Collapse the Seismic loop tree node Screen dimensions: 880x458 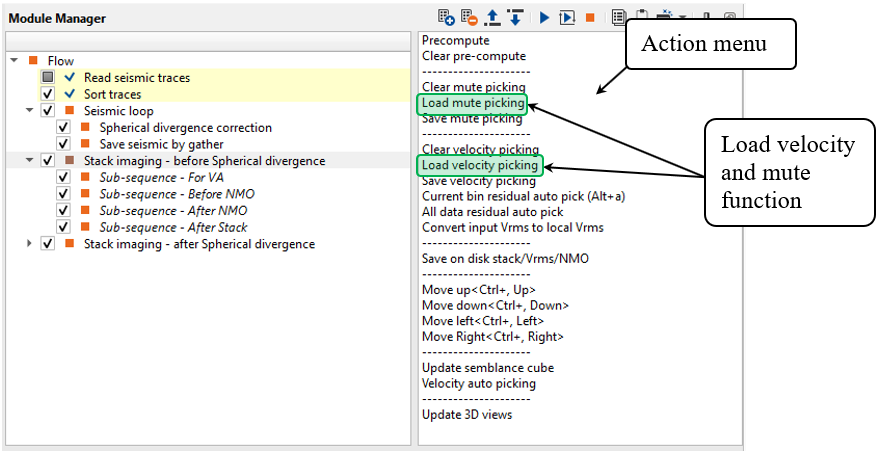(x=30, y=111)
